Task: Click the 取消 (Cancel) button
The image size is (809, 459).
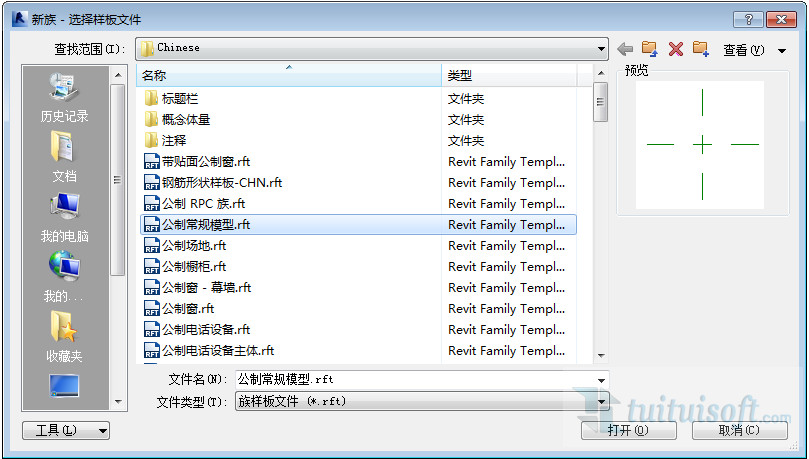Action: (738, 430)
